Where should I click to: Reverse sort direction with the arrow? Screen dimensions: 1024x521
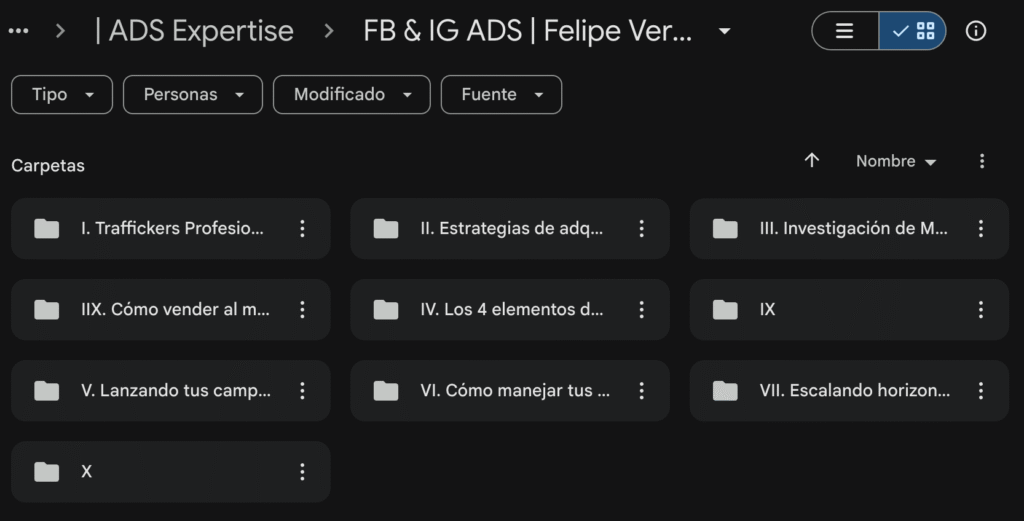pyautogui.click(x=812, y=161)
